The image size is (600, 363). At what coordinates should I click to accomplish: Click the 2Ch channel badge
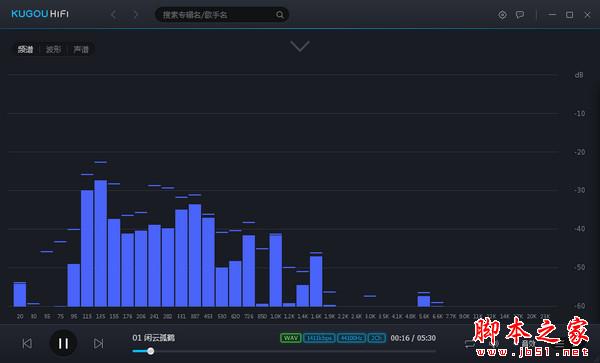[377, 338]
